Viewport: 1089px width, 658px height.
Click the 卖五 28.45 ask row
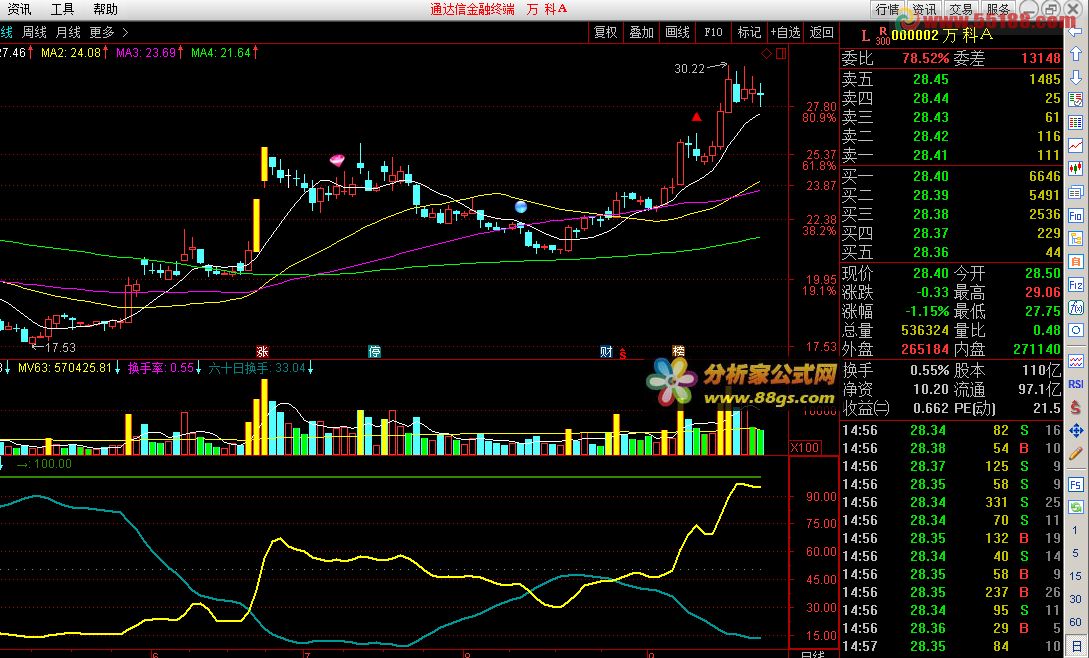pos(951,79)
